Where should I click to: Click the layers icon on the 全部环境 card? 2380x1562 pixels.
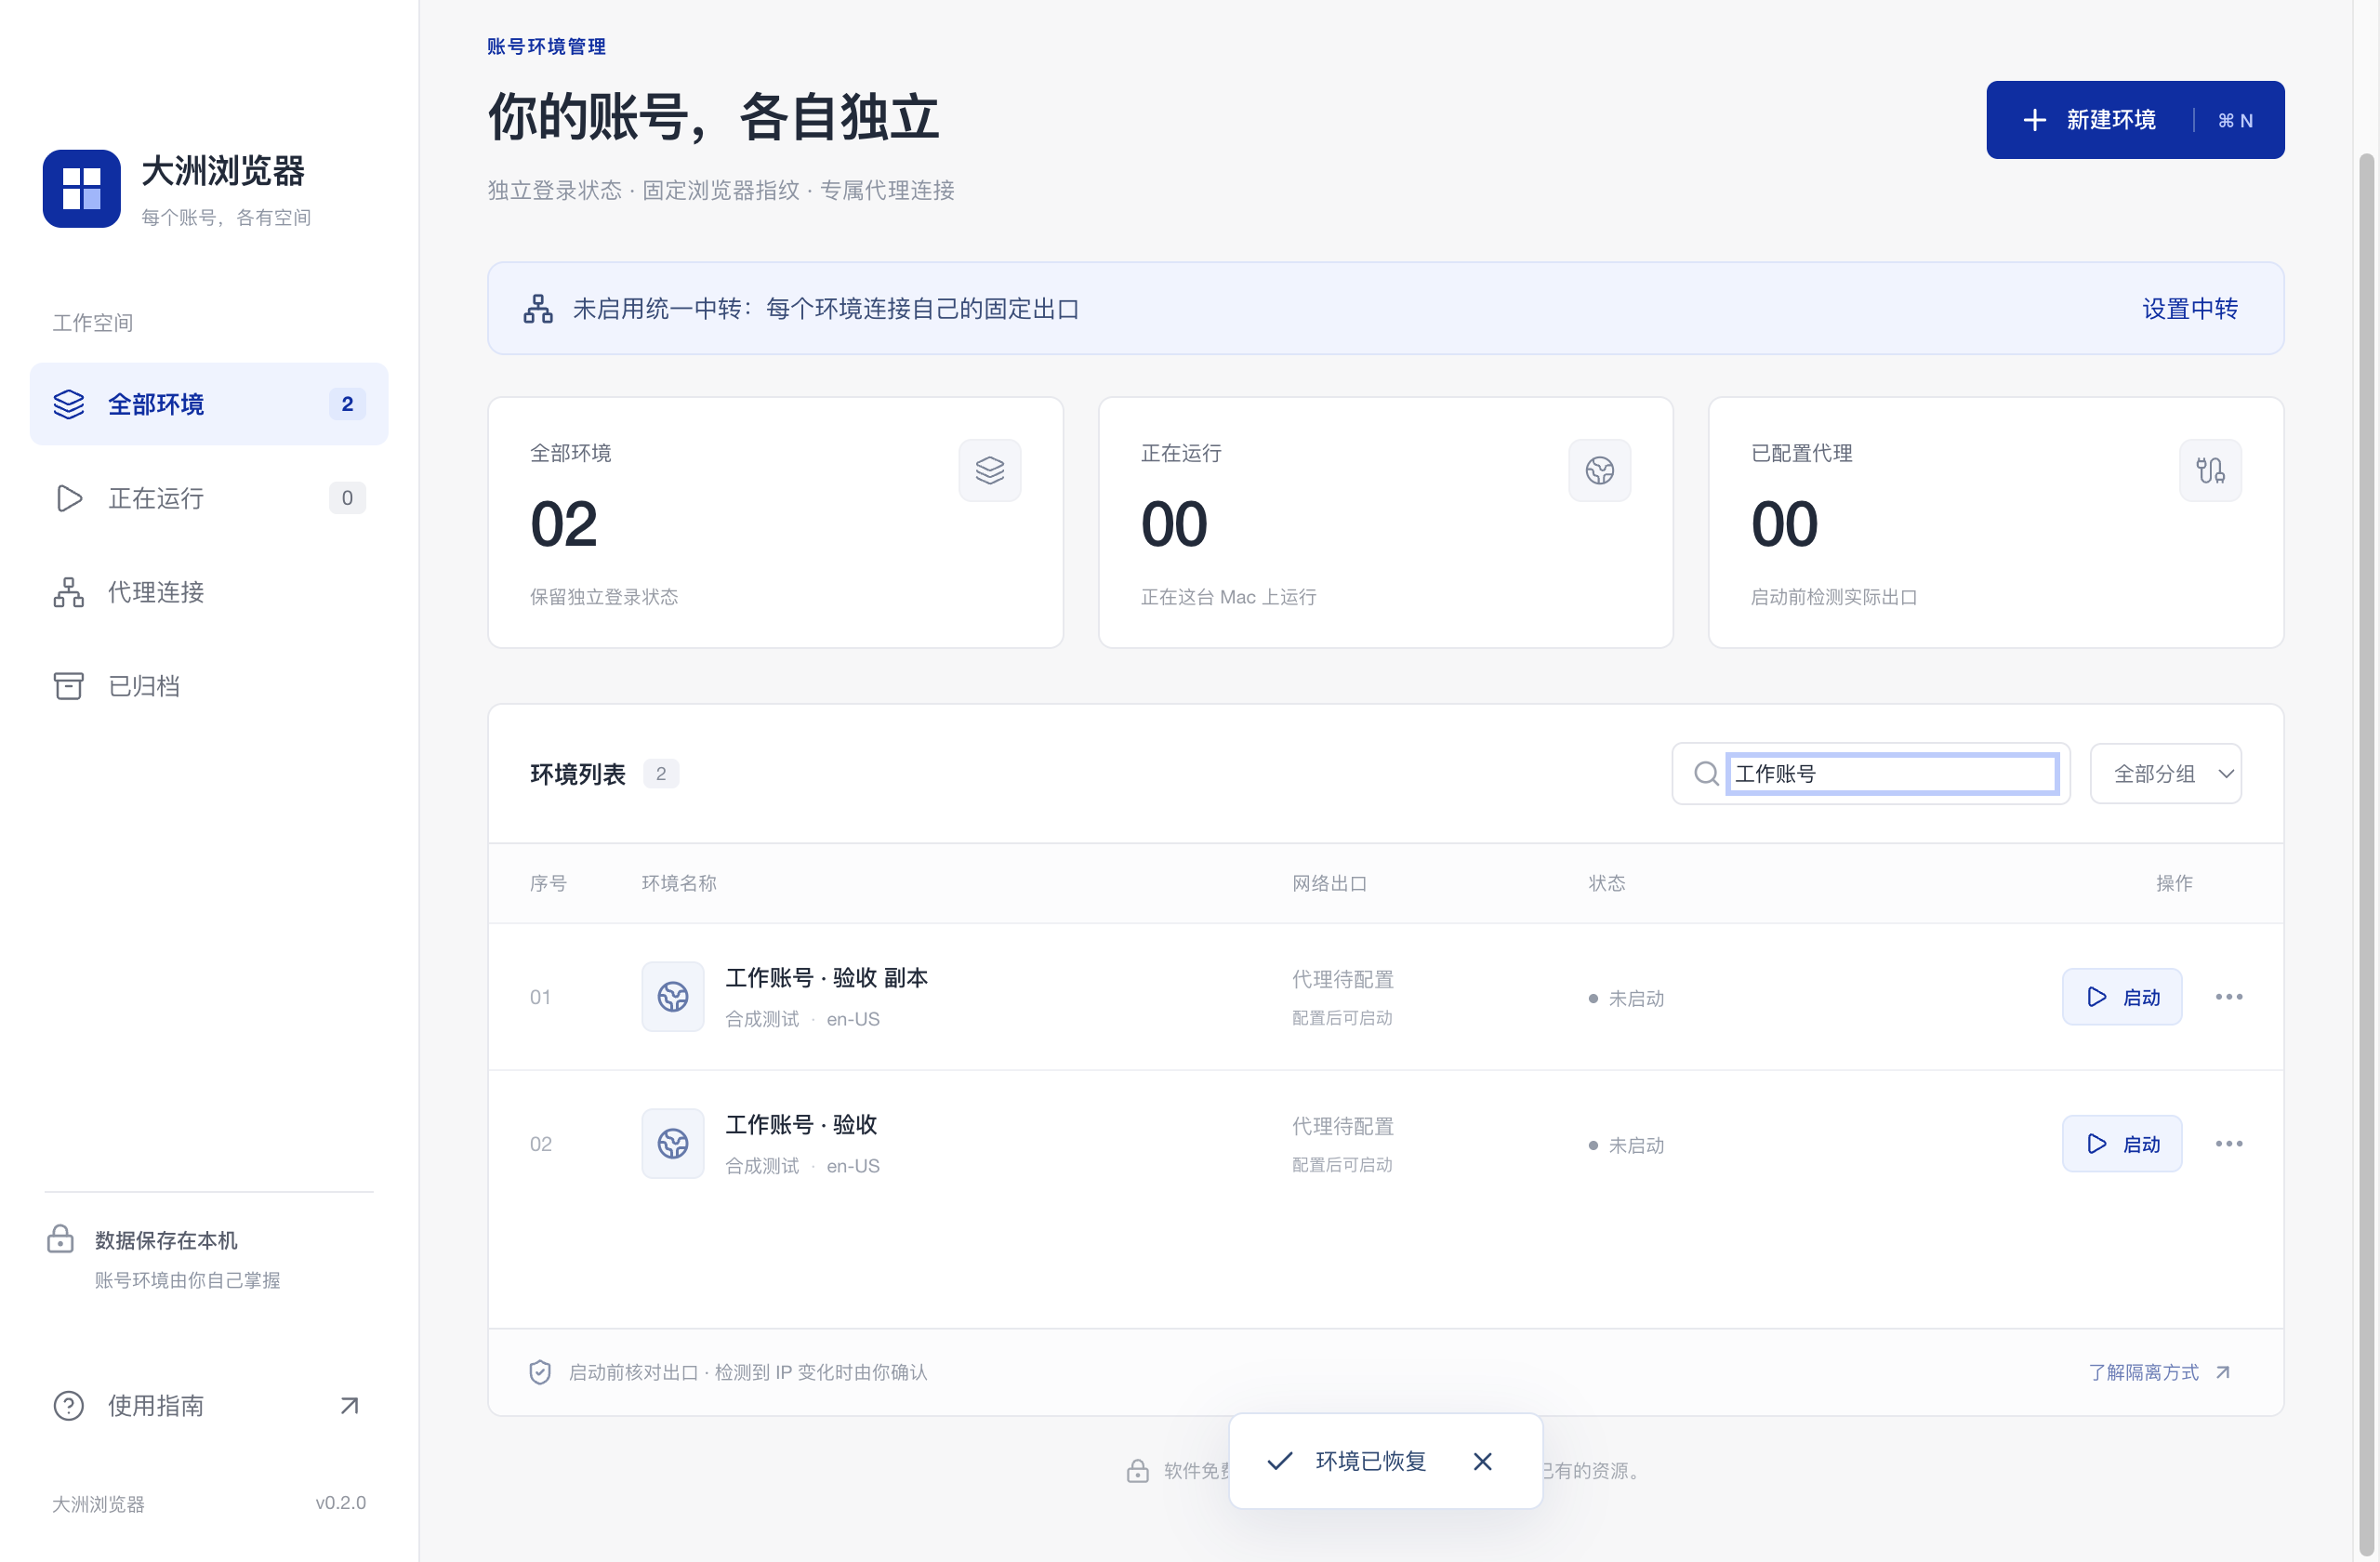(x=989, y=470)
